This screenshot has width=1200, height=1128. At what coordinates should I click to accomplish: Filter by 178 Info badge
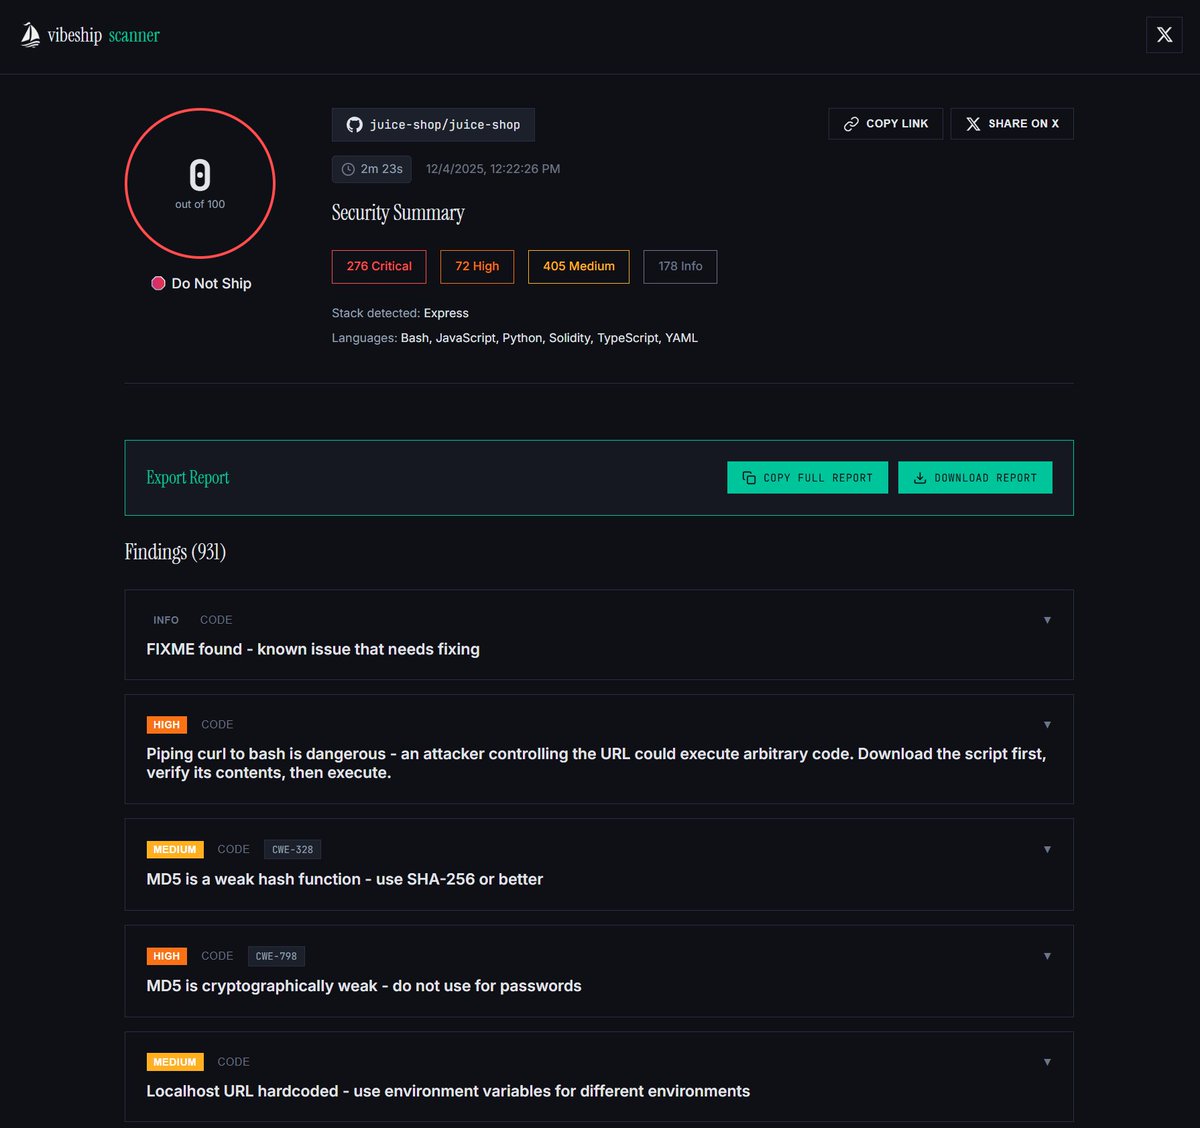pyautogui.click(x=680, y=267)
